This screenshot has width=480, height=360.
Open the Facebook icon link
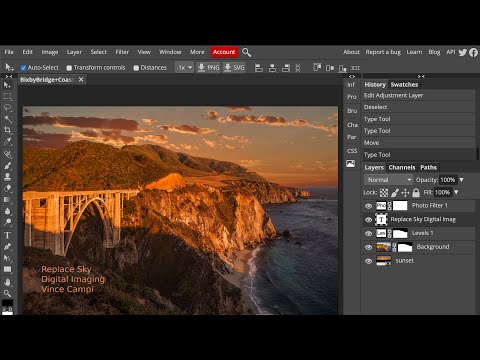[x=473, y=52]
